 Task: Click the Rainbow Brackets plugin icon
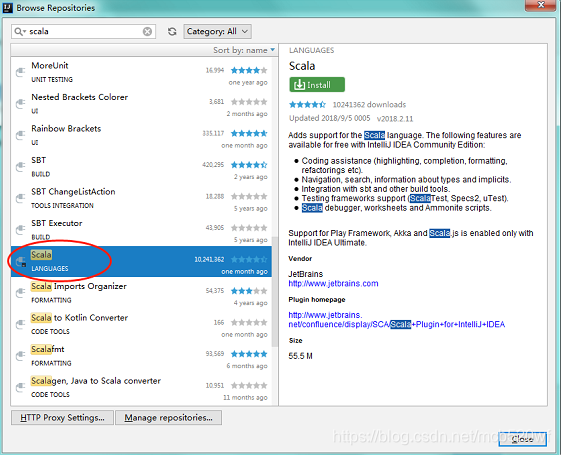pyautogui.click(x=21, y=135)
